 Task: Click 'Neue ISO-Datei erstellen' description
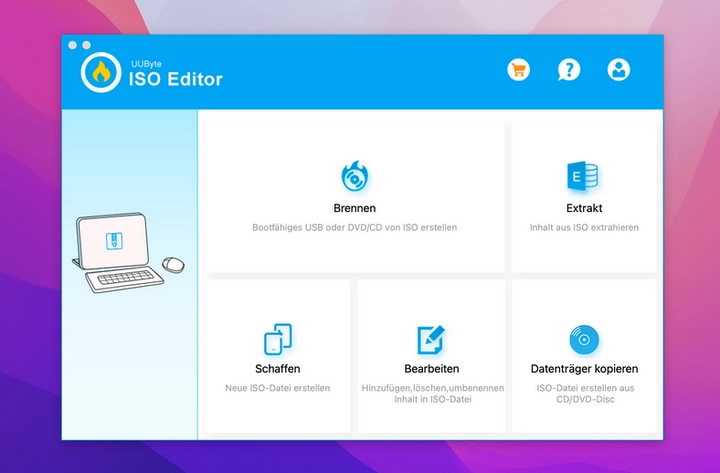point(277,388)
